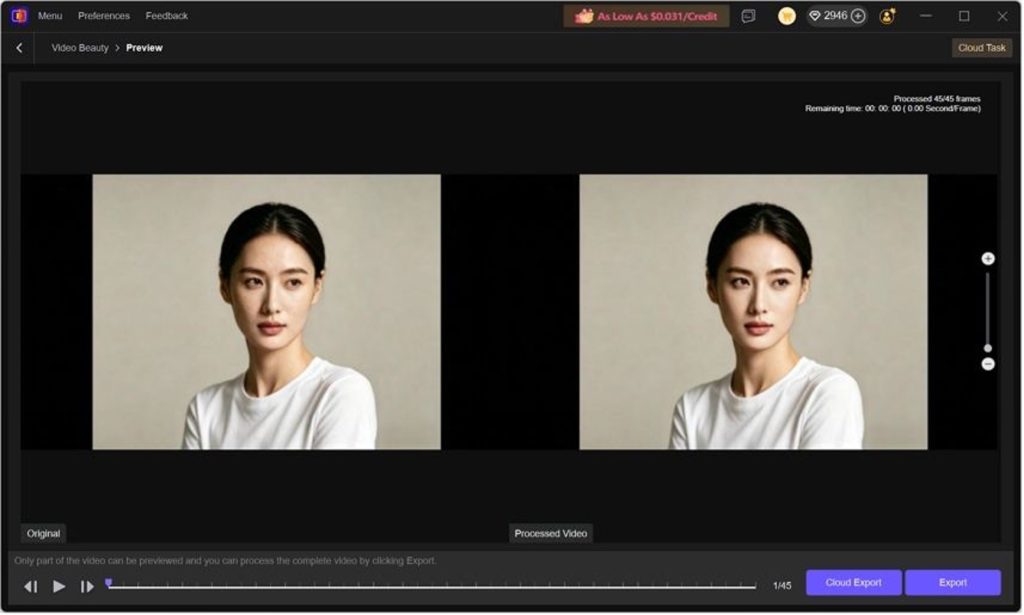Open Preferences menu
The width and height of the screenshot is (1024, 615).
click(104, 16)
